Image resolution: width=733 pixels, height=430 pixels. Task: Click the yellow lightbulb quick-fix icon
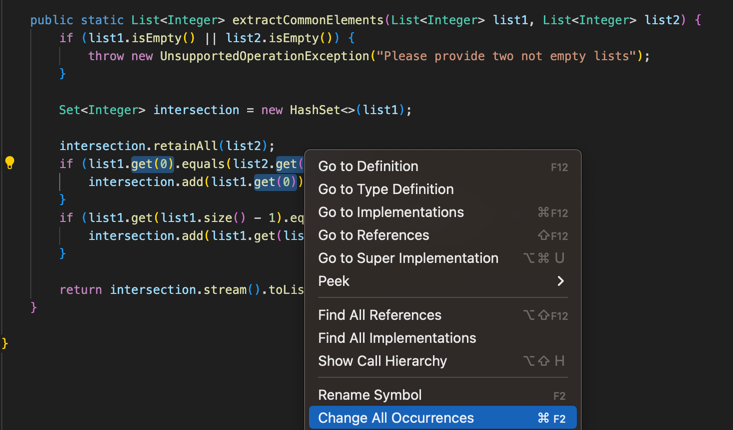click(x=10, y=163)
